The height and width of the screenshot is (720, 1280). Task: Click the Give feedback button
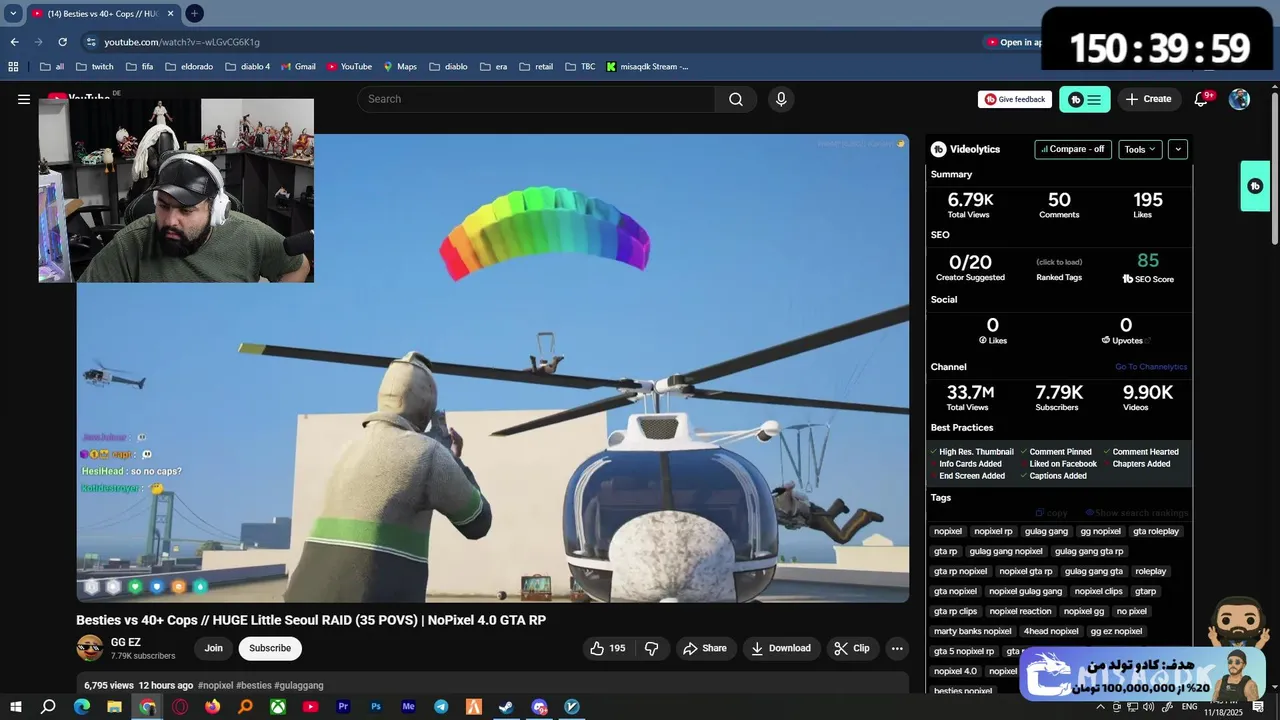coord(1015,99)
